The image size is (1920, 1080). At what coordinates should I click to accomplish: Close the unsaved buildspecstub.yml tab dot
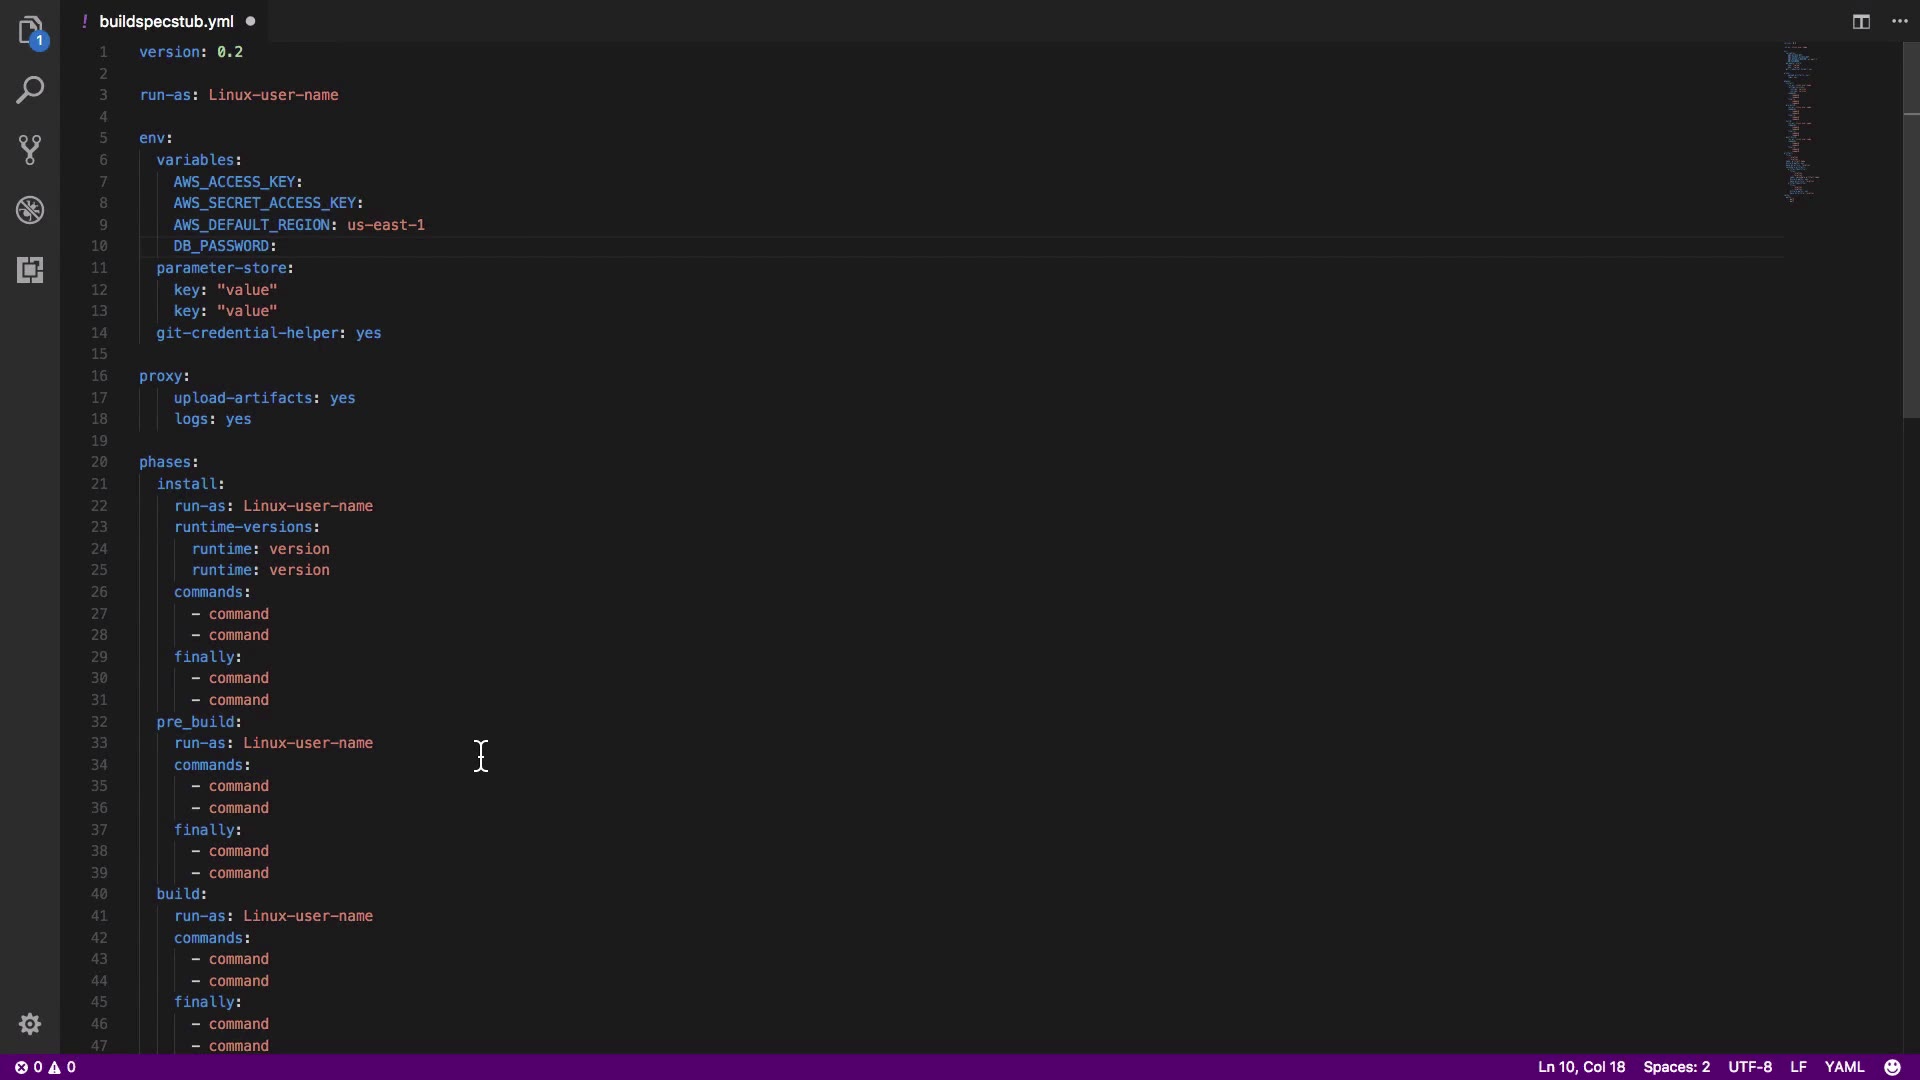[250, 21]
